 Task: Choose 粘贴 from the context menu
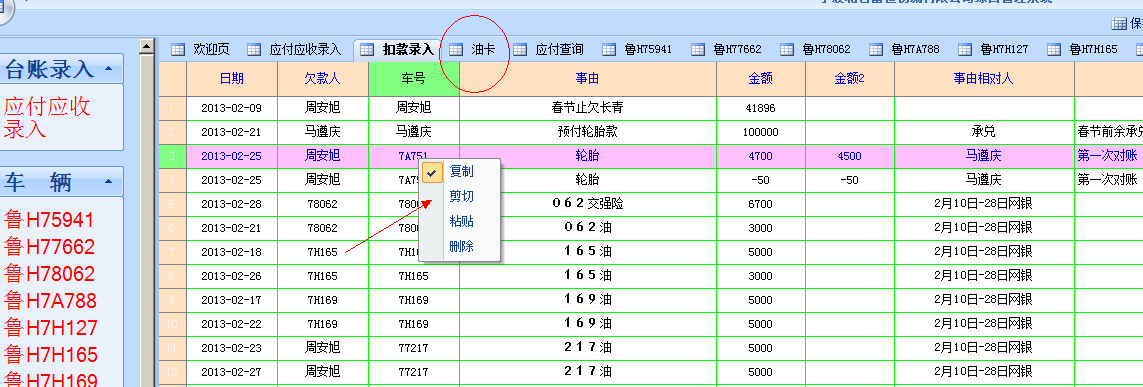pyautogui.click(x=461, y=221)
